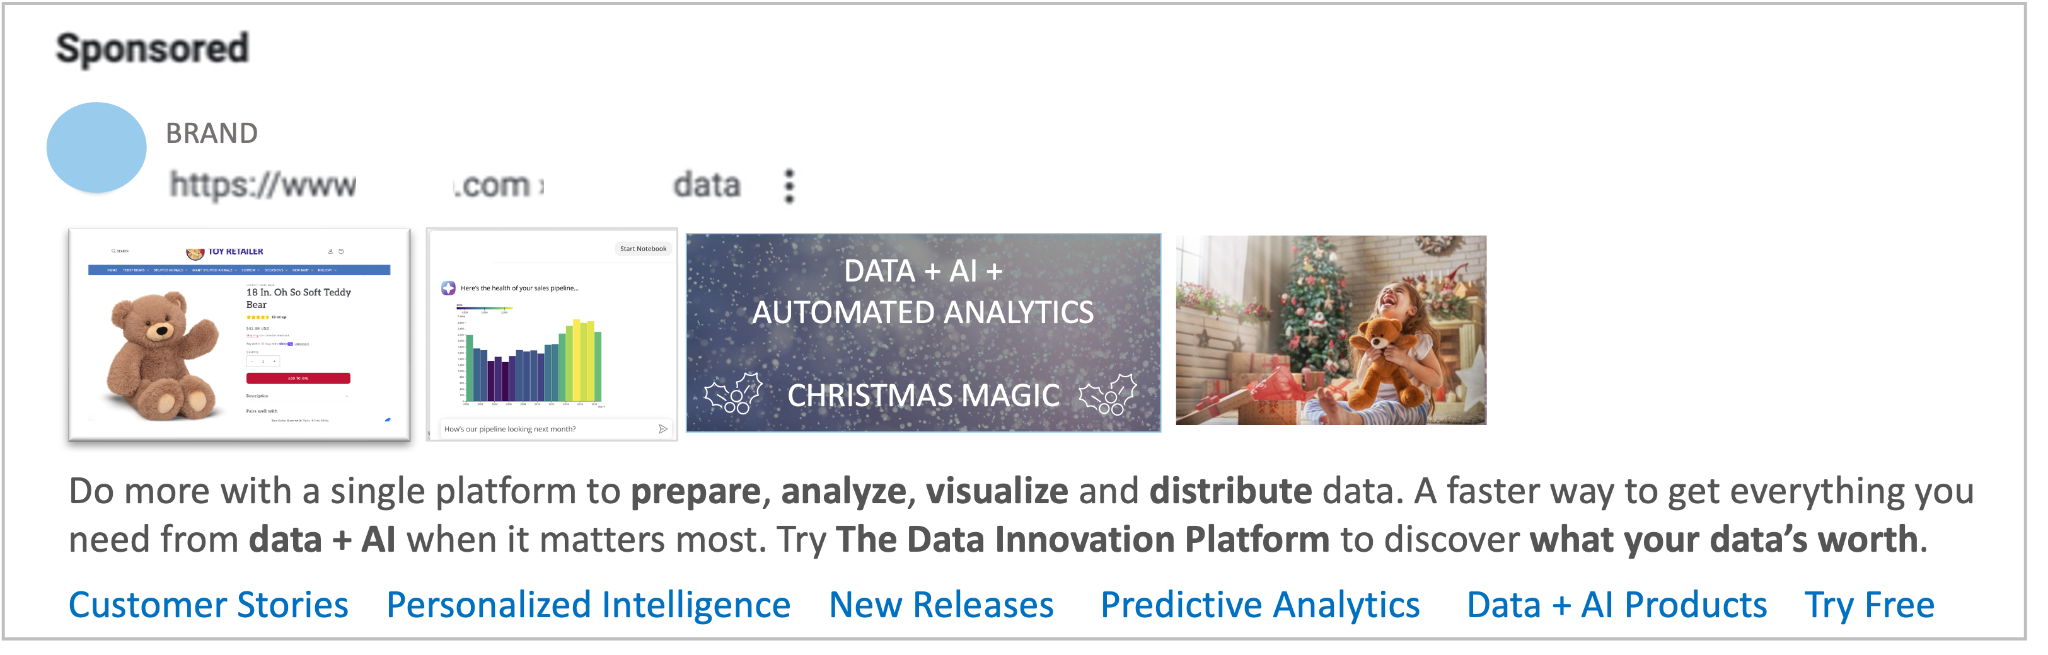Open the girl with teddy bear photo
Image resolution: width=2048 pixels, height=655 pixels.
pos(1330,330)
